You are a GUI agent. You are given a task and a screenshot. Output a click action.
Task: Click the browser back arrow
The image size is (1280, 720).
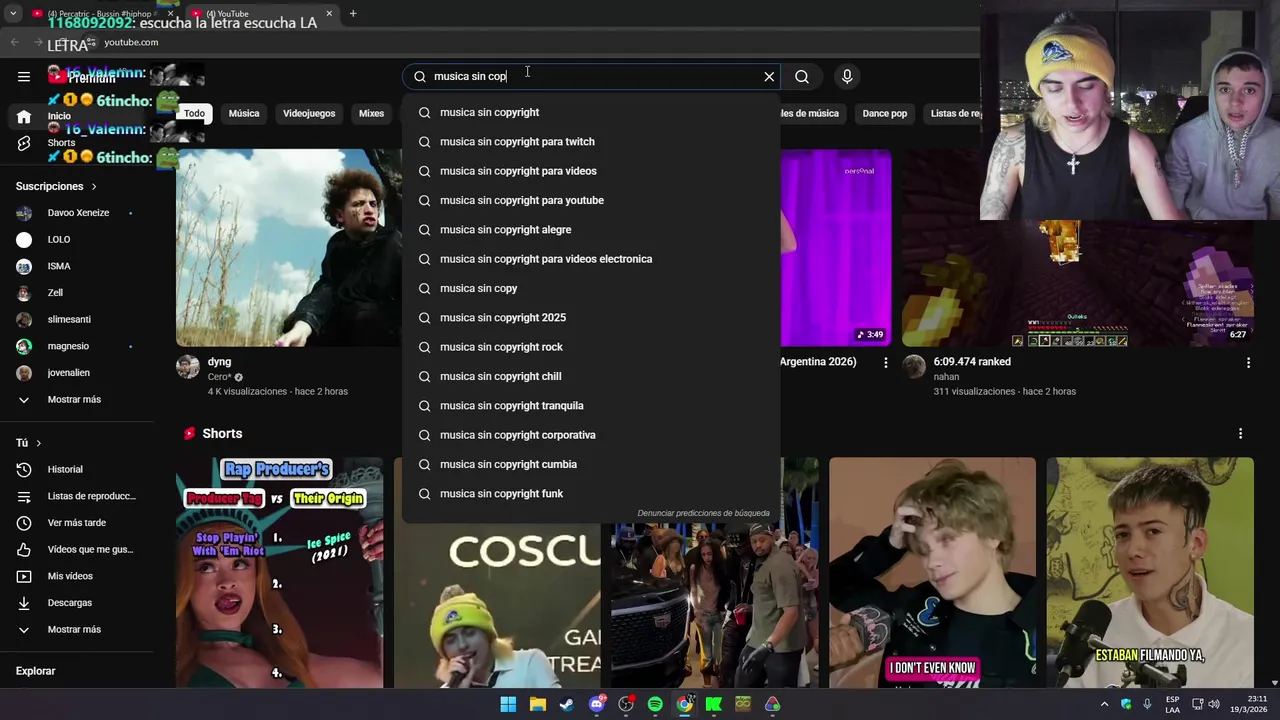(14, 42)
